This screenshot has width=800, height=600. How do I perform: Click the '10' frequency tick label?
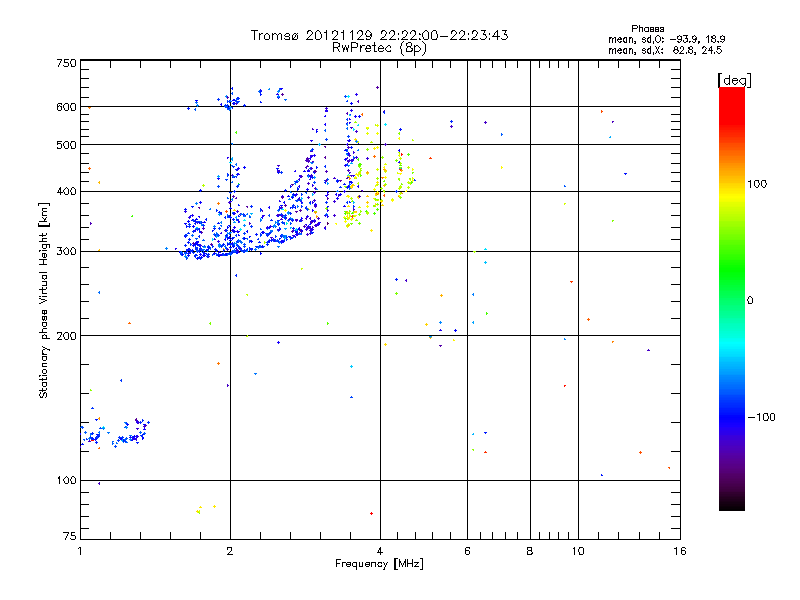pyautogui.click(x=578, y=551)
